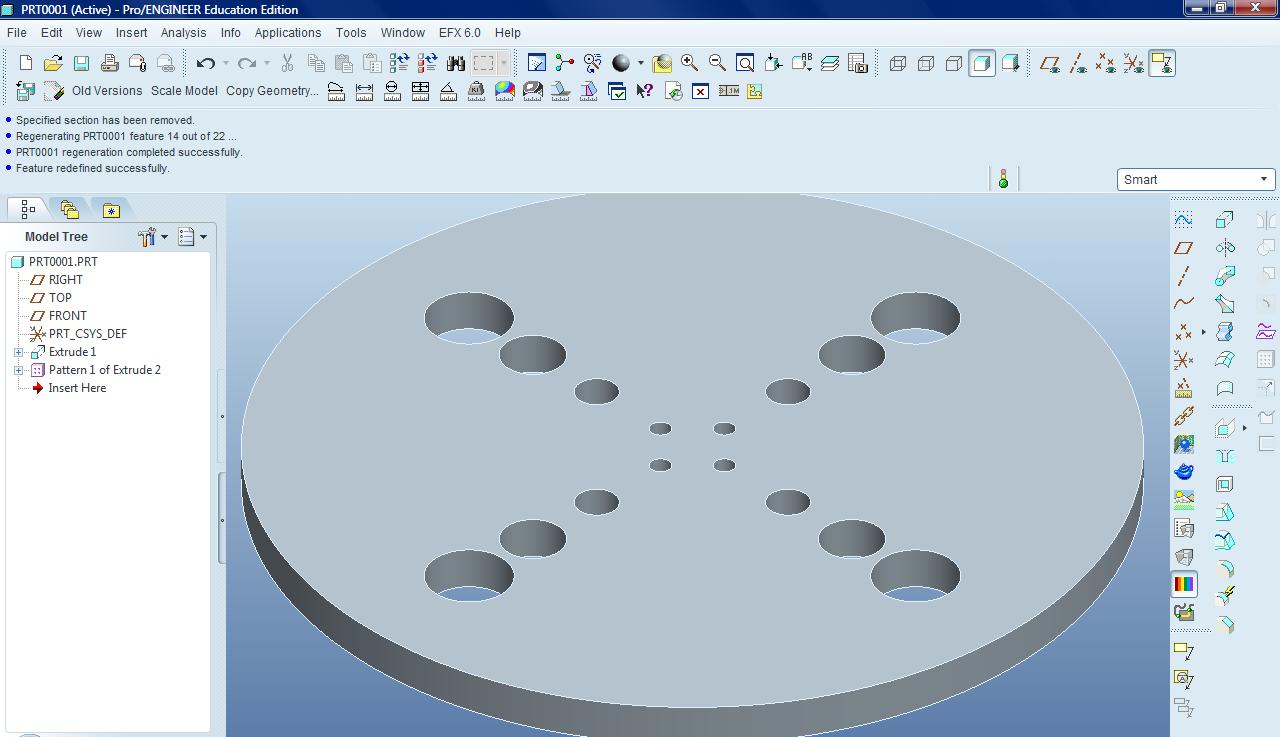Image resolution: width=1282 pixels, height=737 pixels.
Task: Select PRT_CSYS_DEF in the model tree
Action: pyautogui.click(x=88, y=334)
